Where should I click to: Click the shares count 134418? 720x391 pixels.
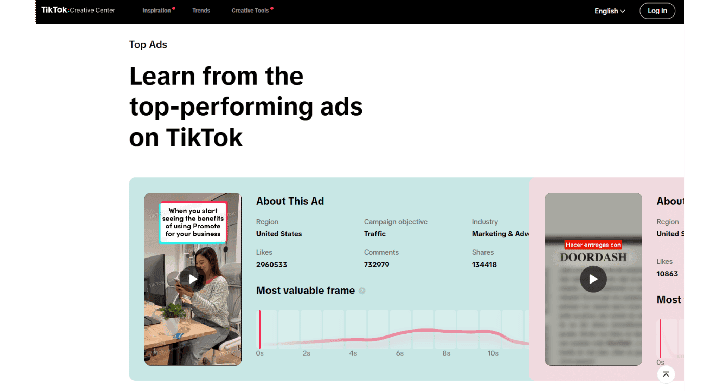(x=484, y=264)
